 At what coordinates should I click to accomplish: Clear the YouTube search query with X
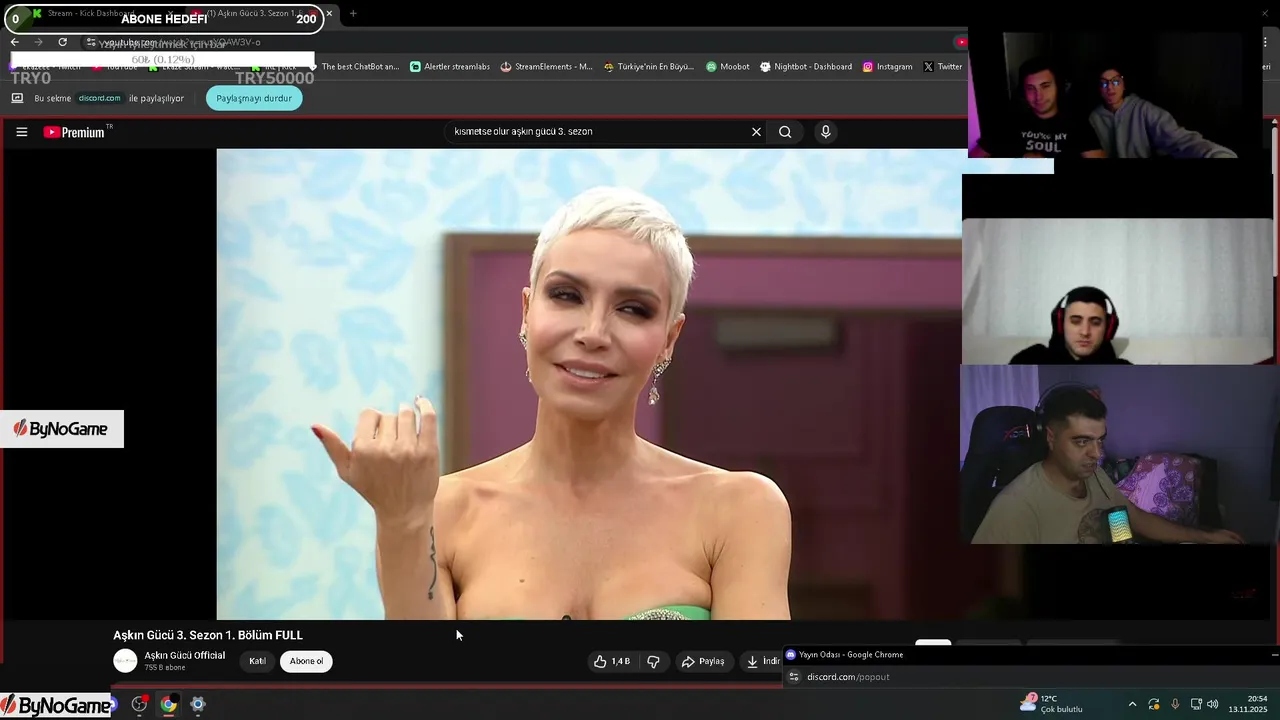tap(756, 132)
